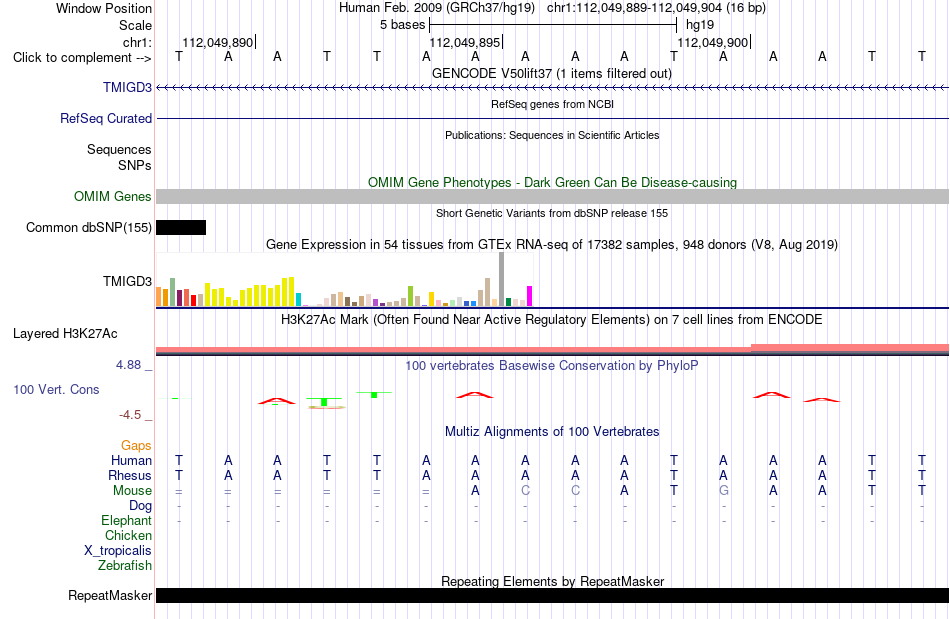Click the 4.88 conservation axis value

128,365
